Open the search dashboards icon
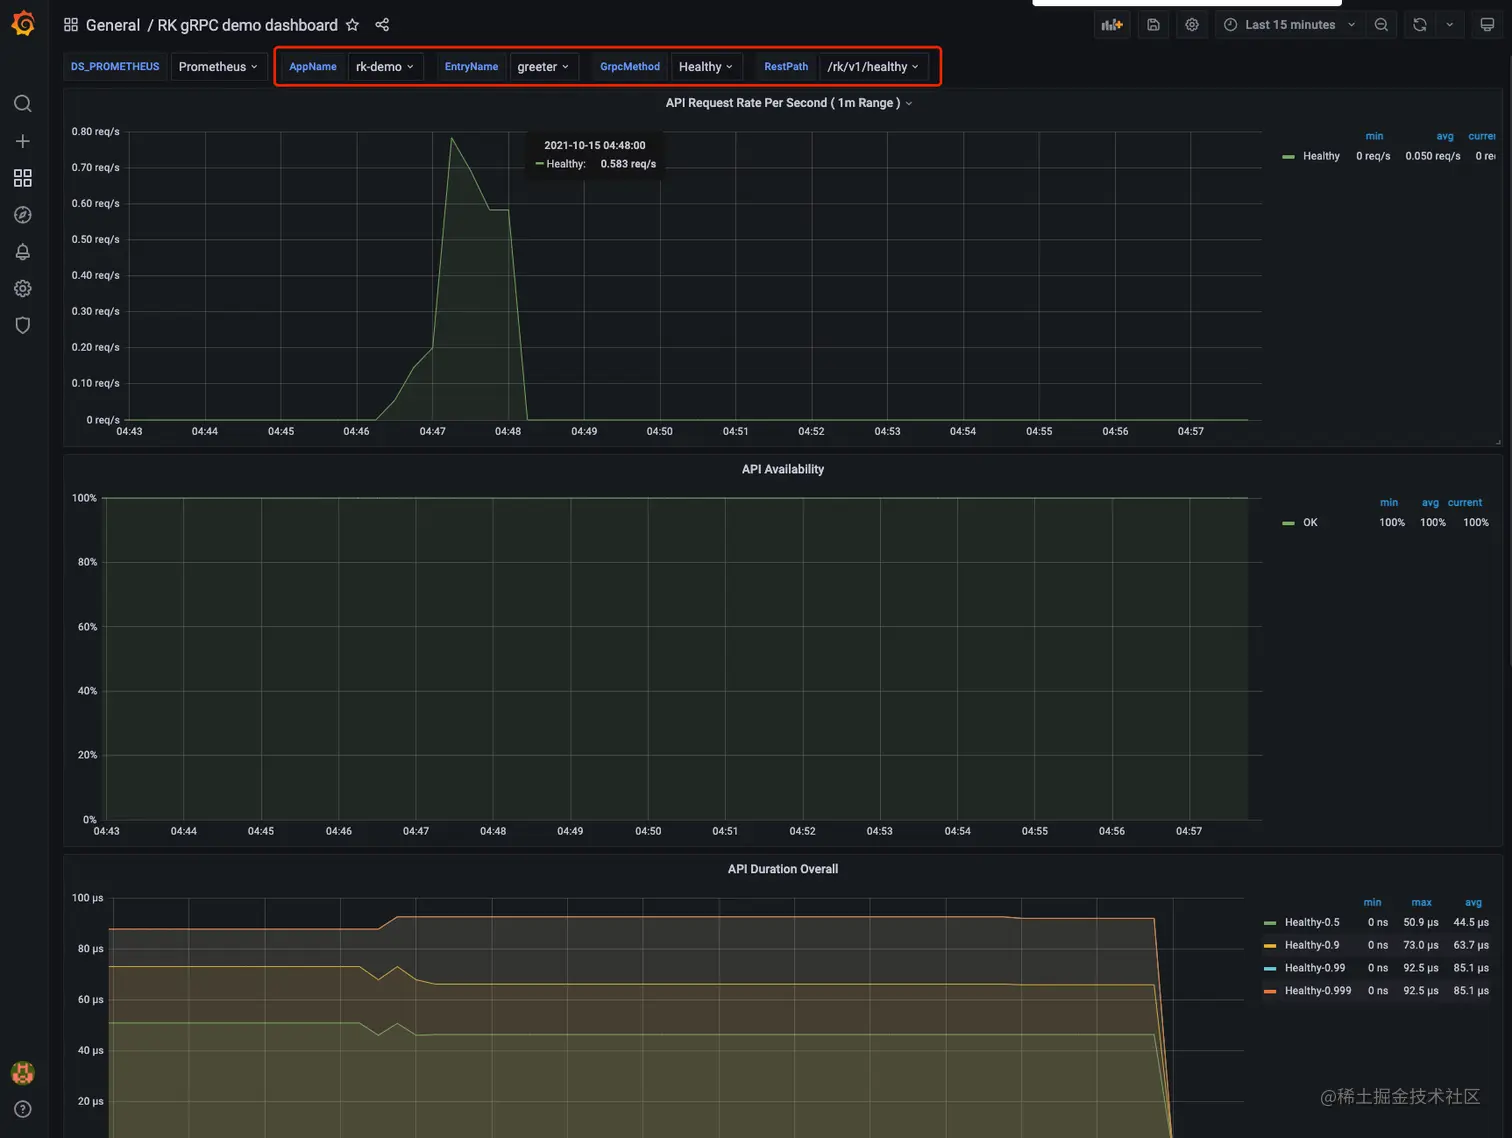 pos(23,104)
